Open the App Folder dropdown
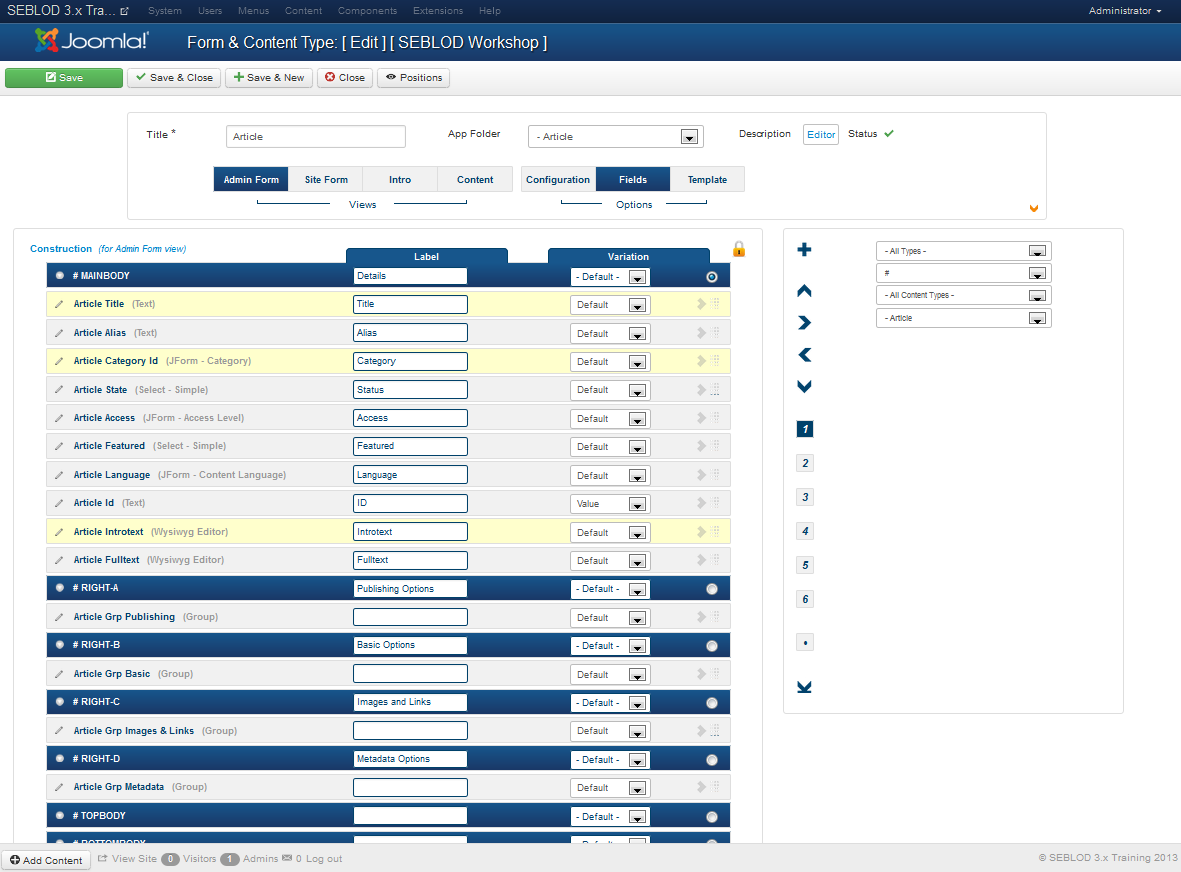The image size is (1181, 872). tap(616, 136)
